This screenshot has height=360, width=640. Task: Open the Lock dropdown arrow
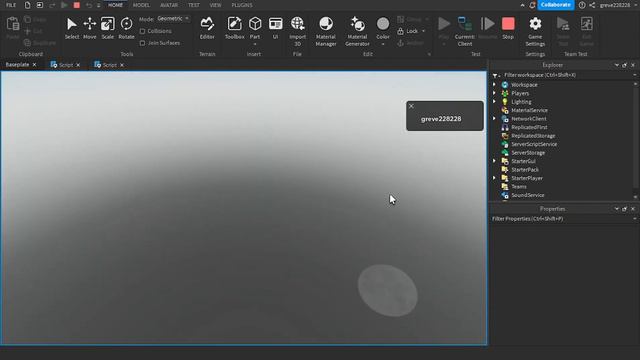point(424,31)
